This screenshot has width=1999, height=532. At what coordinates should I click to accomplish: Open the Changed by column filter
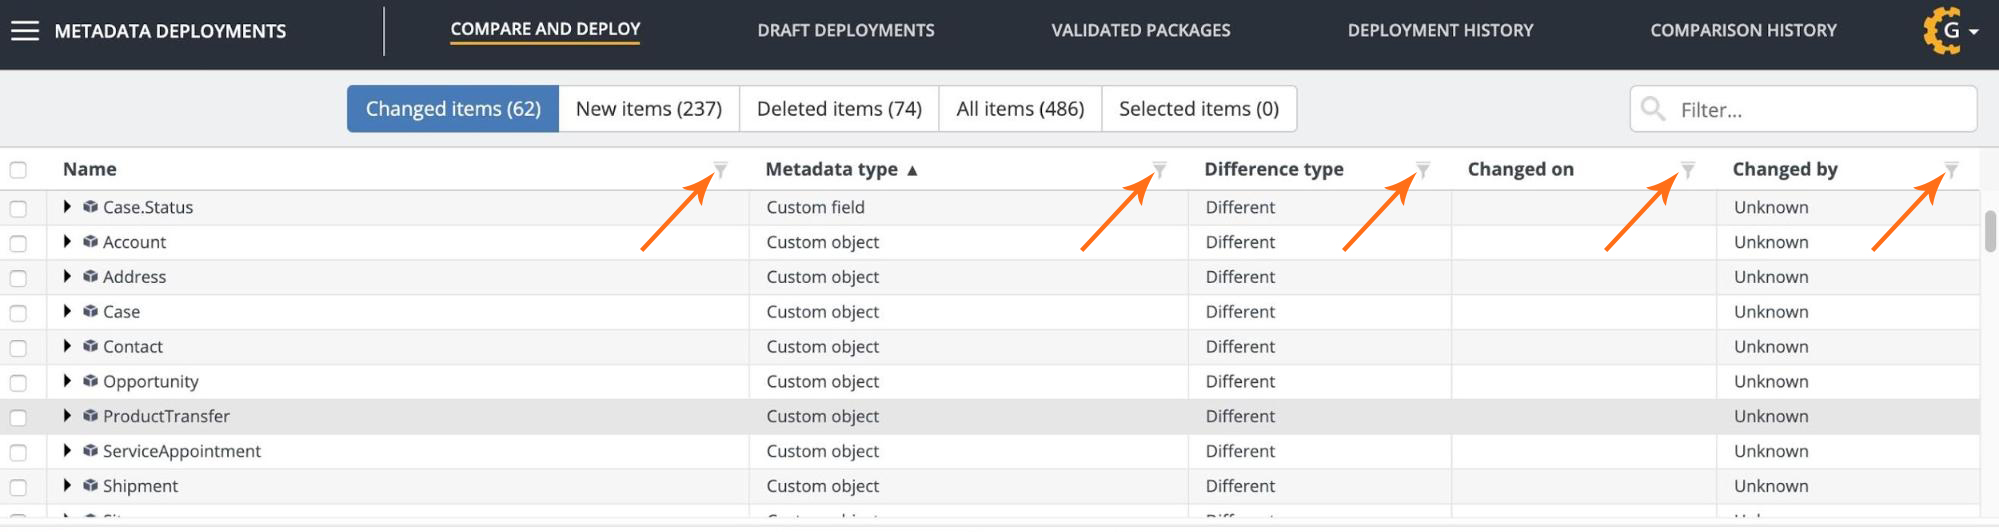point(1951,169)
